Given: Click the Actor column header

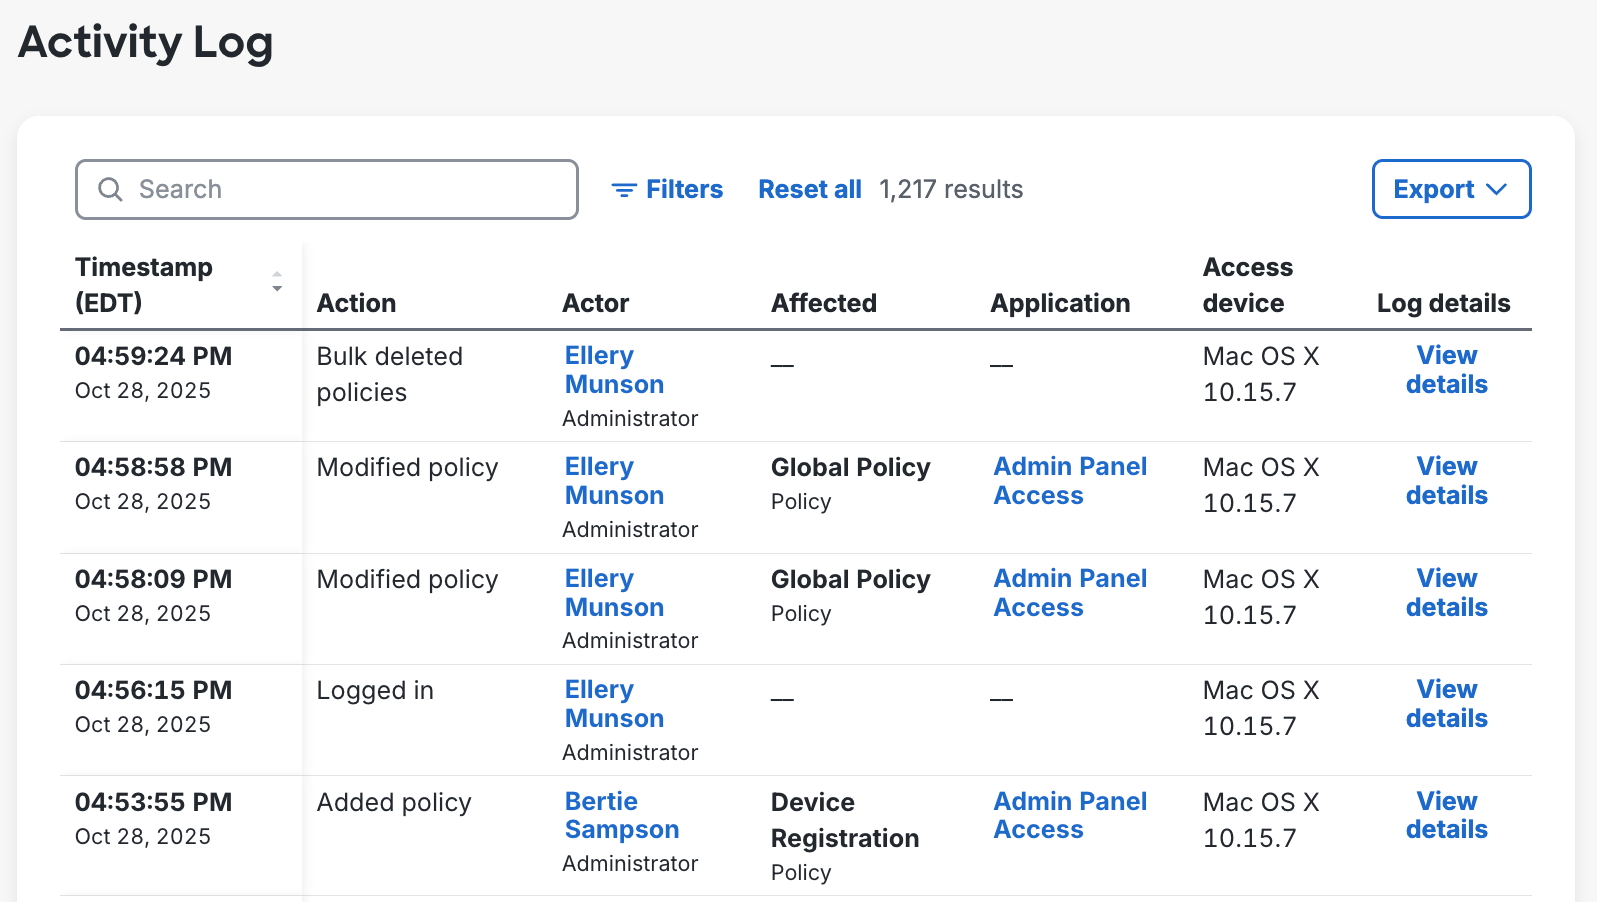Looking at the screenshot, I should [x=596, y=303].
